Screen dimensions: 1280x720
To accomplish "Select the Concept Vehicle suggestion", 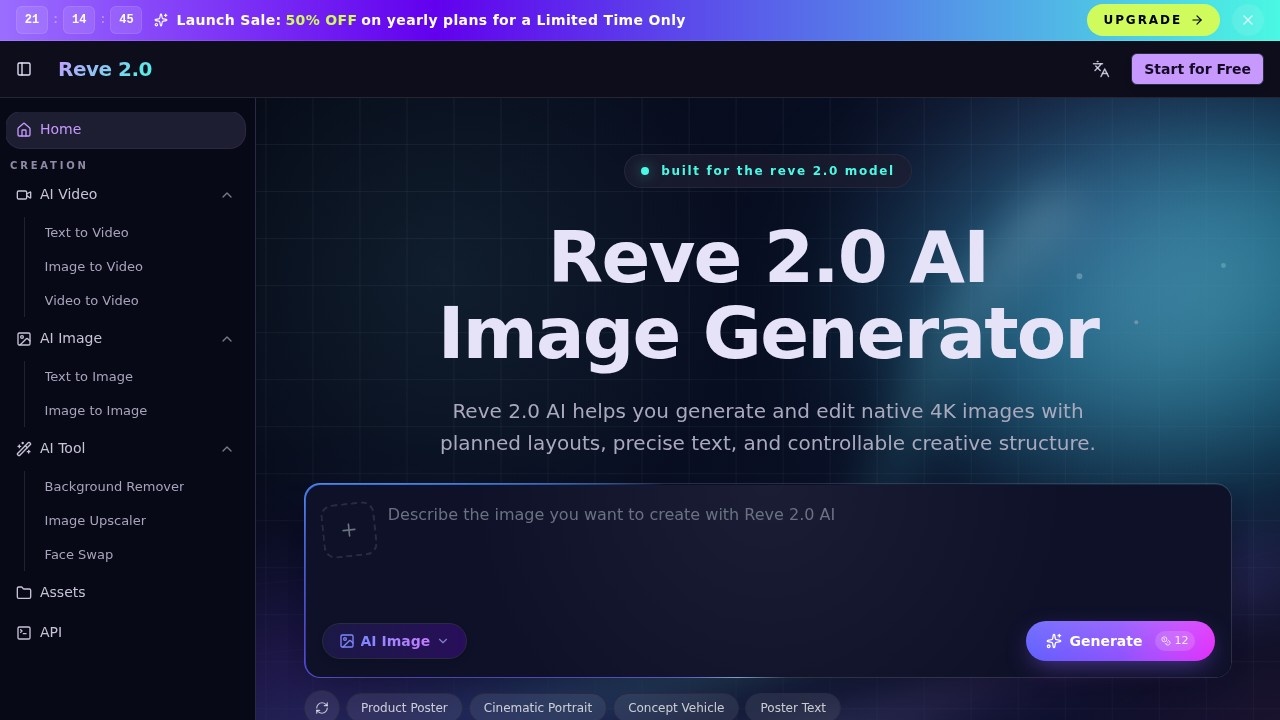I will [676, 708].
